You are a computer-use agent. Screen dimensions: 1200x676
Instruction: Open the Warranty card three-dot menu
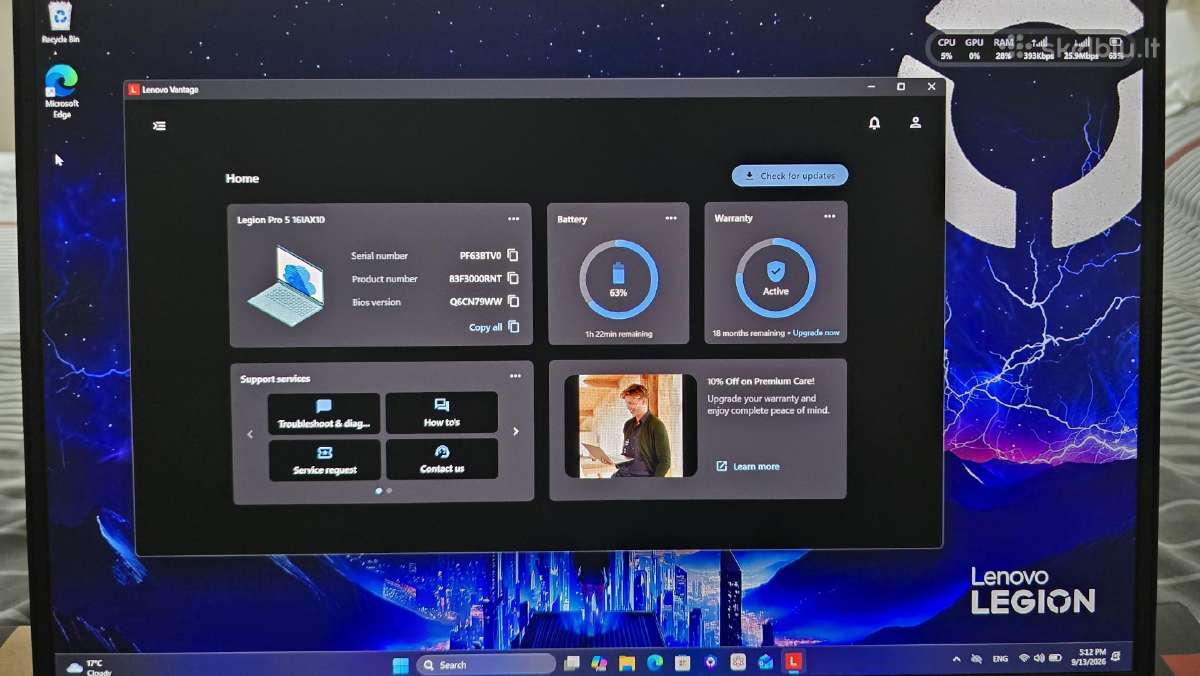pyautogui.click(x=829, y=216)
